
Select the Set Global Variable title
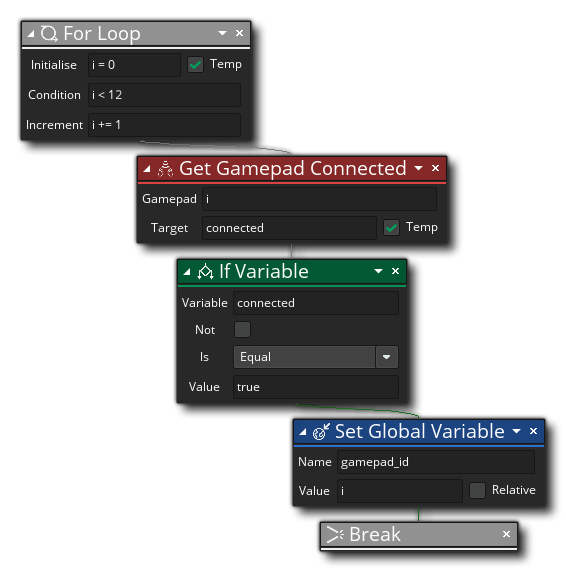pyautogui.click(x=420, y=432)
